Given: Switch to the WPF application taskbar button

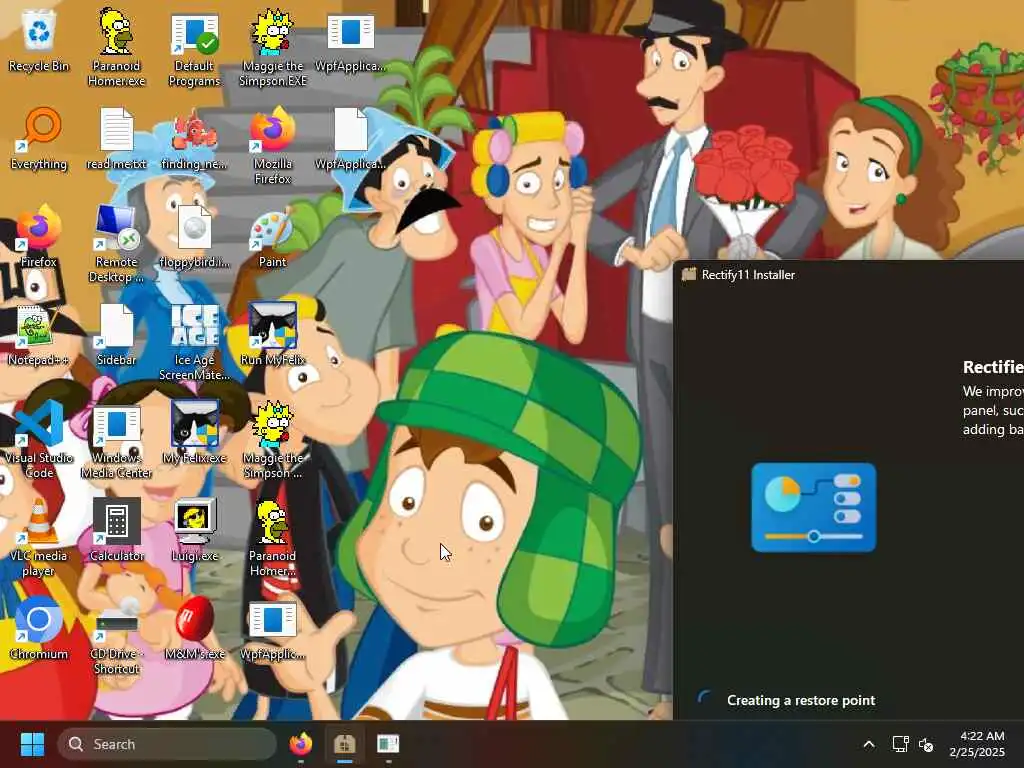Looking at the screenshot, I should point(388,744).
